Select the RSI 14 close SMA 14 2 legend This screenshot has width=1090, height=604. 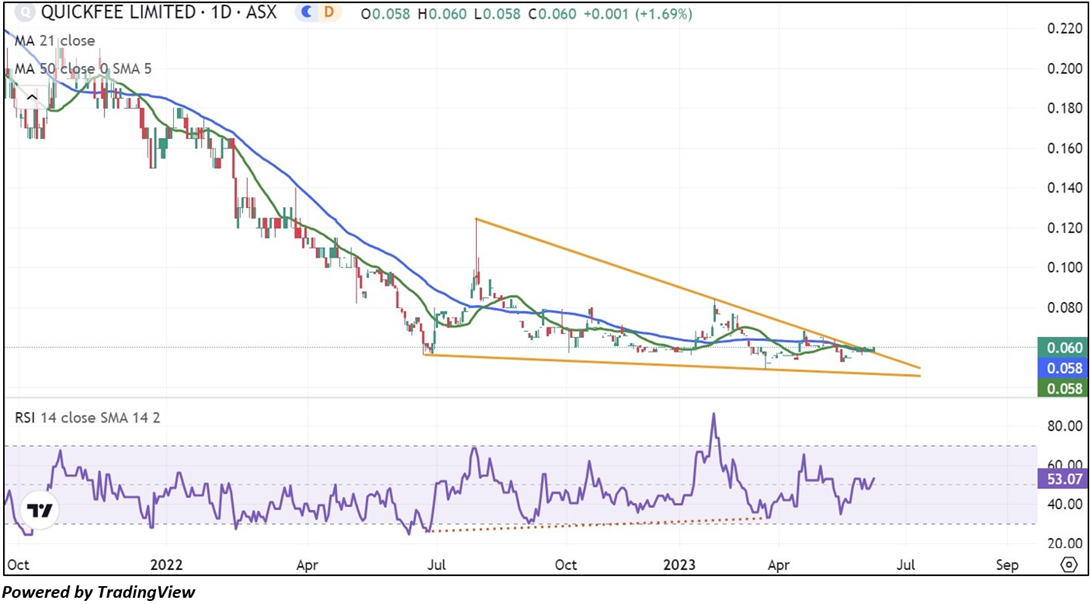[x=88, y=418]
